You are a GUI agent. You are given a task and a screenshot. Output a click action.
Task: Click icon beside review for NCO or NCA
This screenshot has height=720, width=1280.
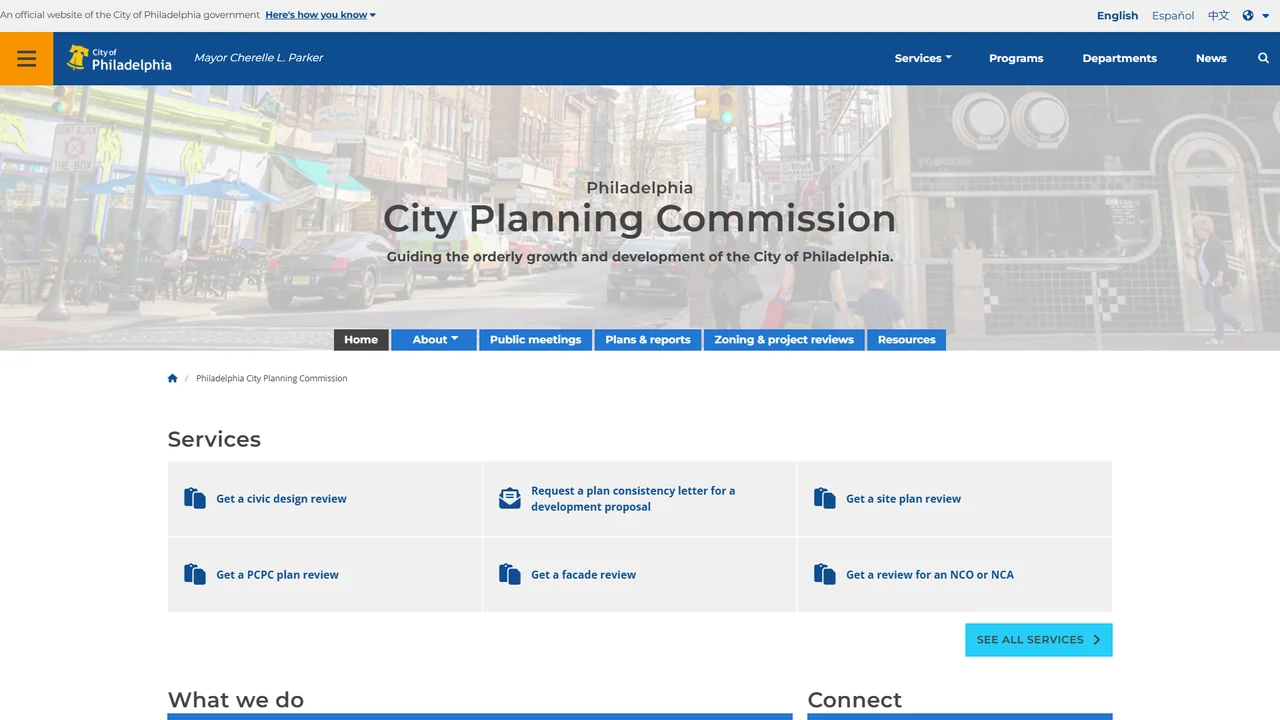tap(825, 574)
